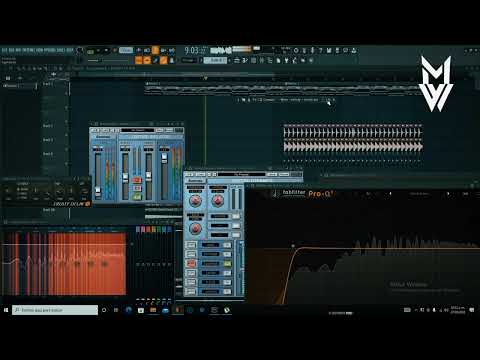Toggle the green button in the Waves fader plugin

(x=137, y=197)
